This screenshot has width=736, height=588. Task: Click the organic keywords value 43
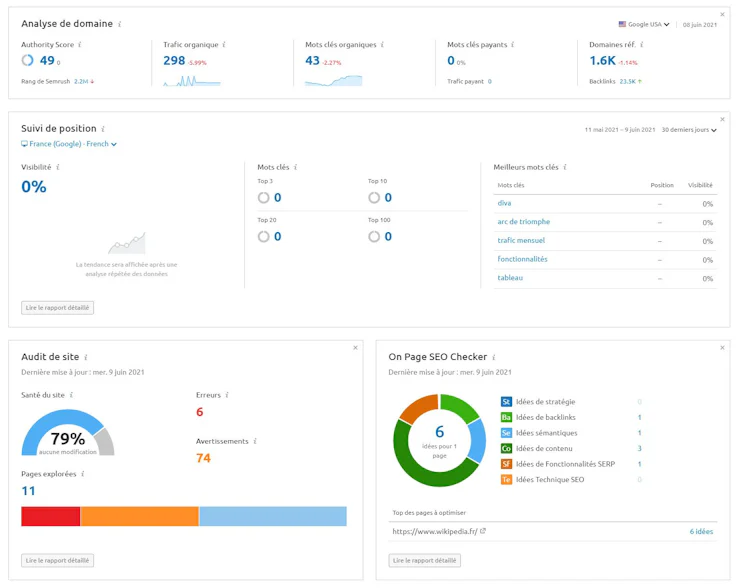(x=312, y=61)
